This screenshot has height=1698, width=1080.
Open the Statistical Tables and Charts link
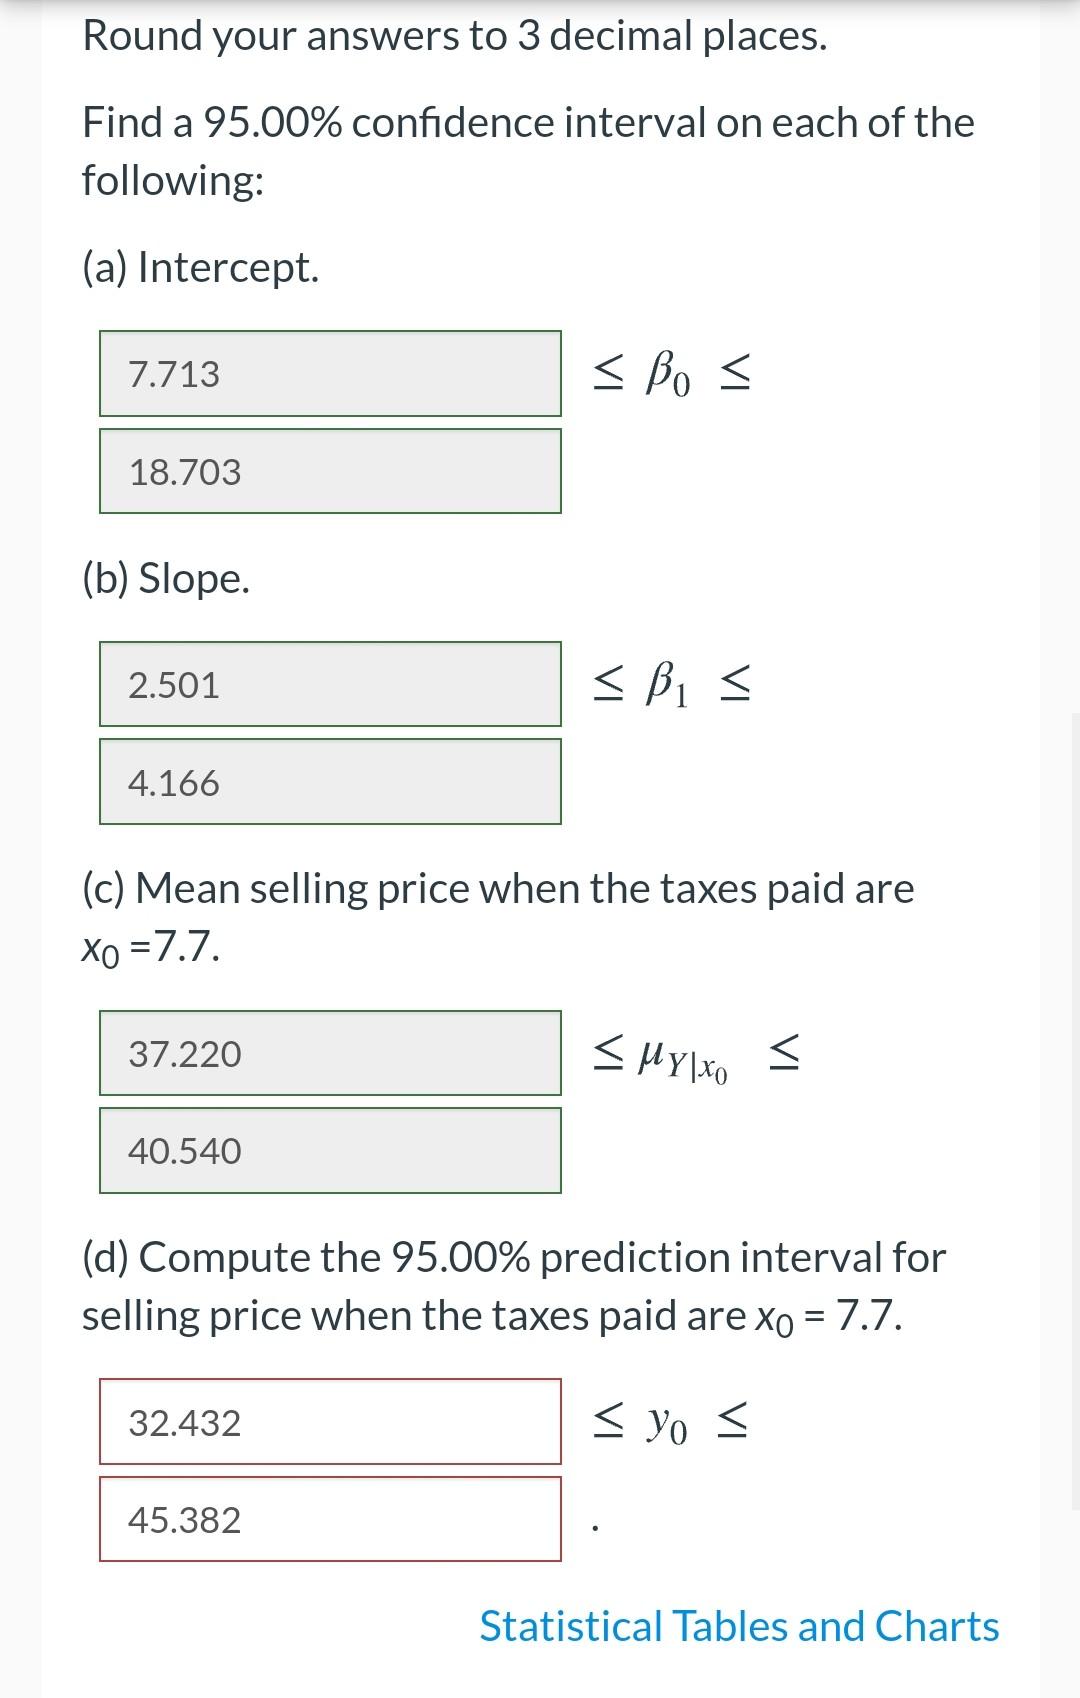point(738,1626)
